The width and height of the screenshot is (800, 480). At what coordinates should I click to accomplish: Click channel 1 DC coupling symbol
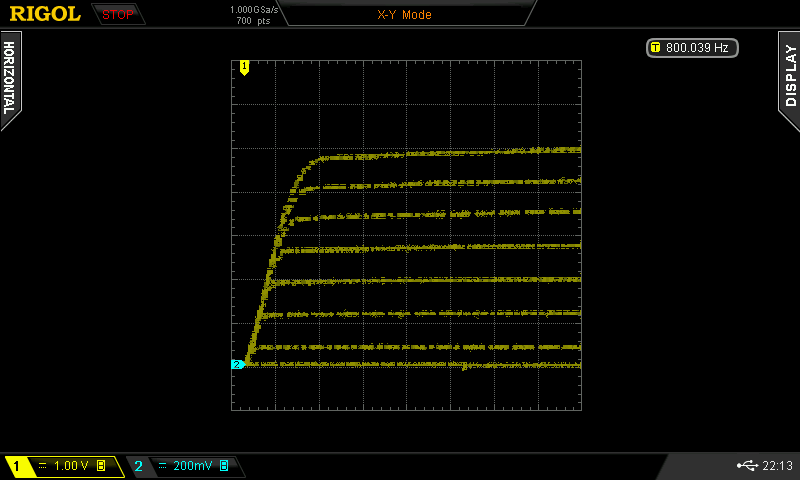pyautogui.click(x=42, y=466)
